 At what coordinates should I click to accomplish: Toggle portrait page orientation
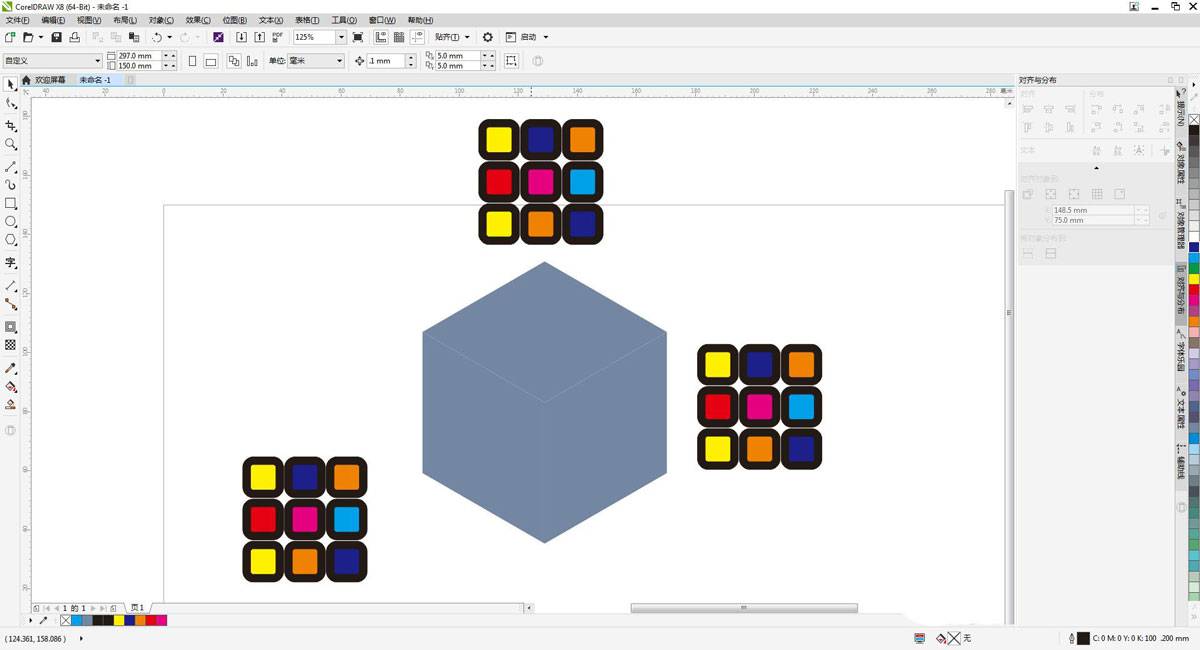pyautogui.click(x=192, y=61)
